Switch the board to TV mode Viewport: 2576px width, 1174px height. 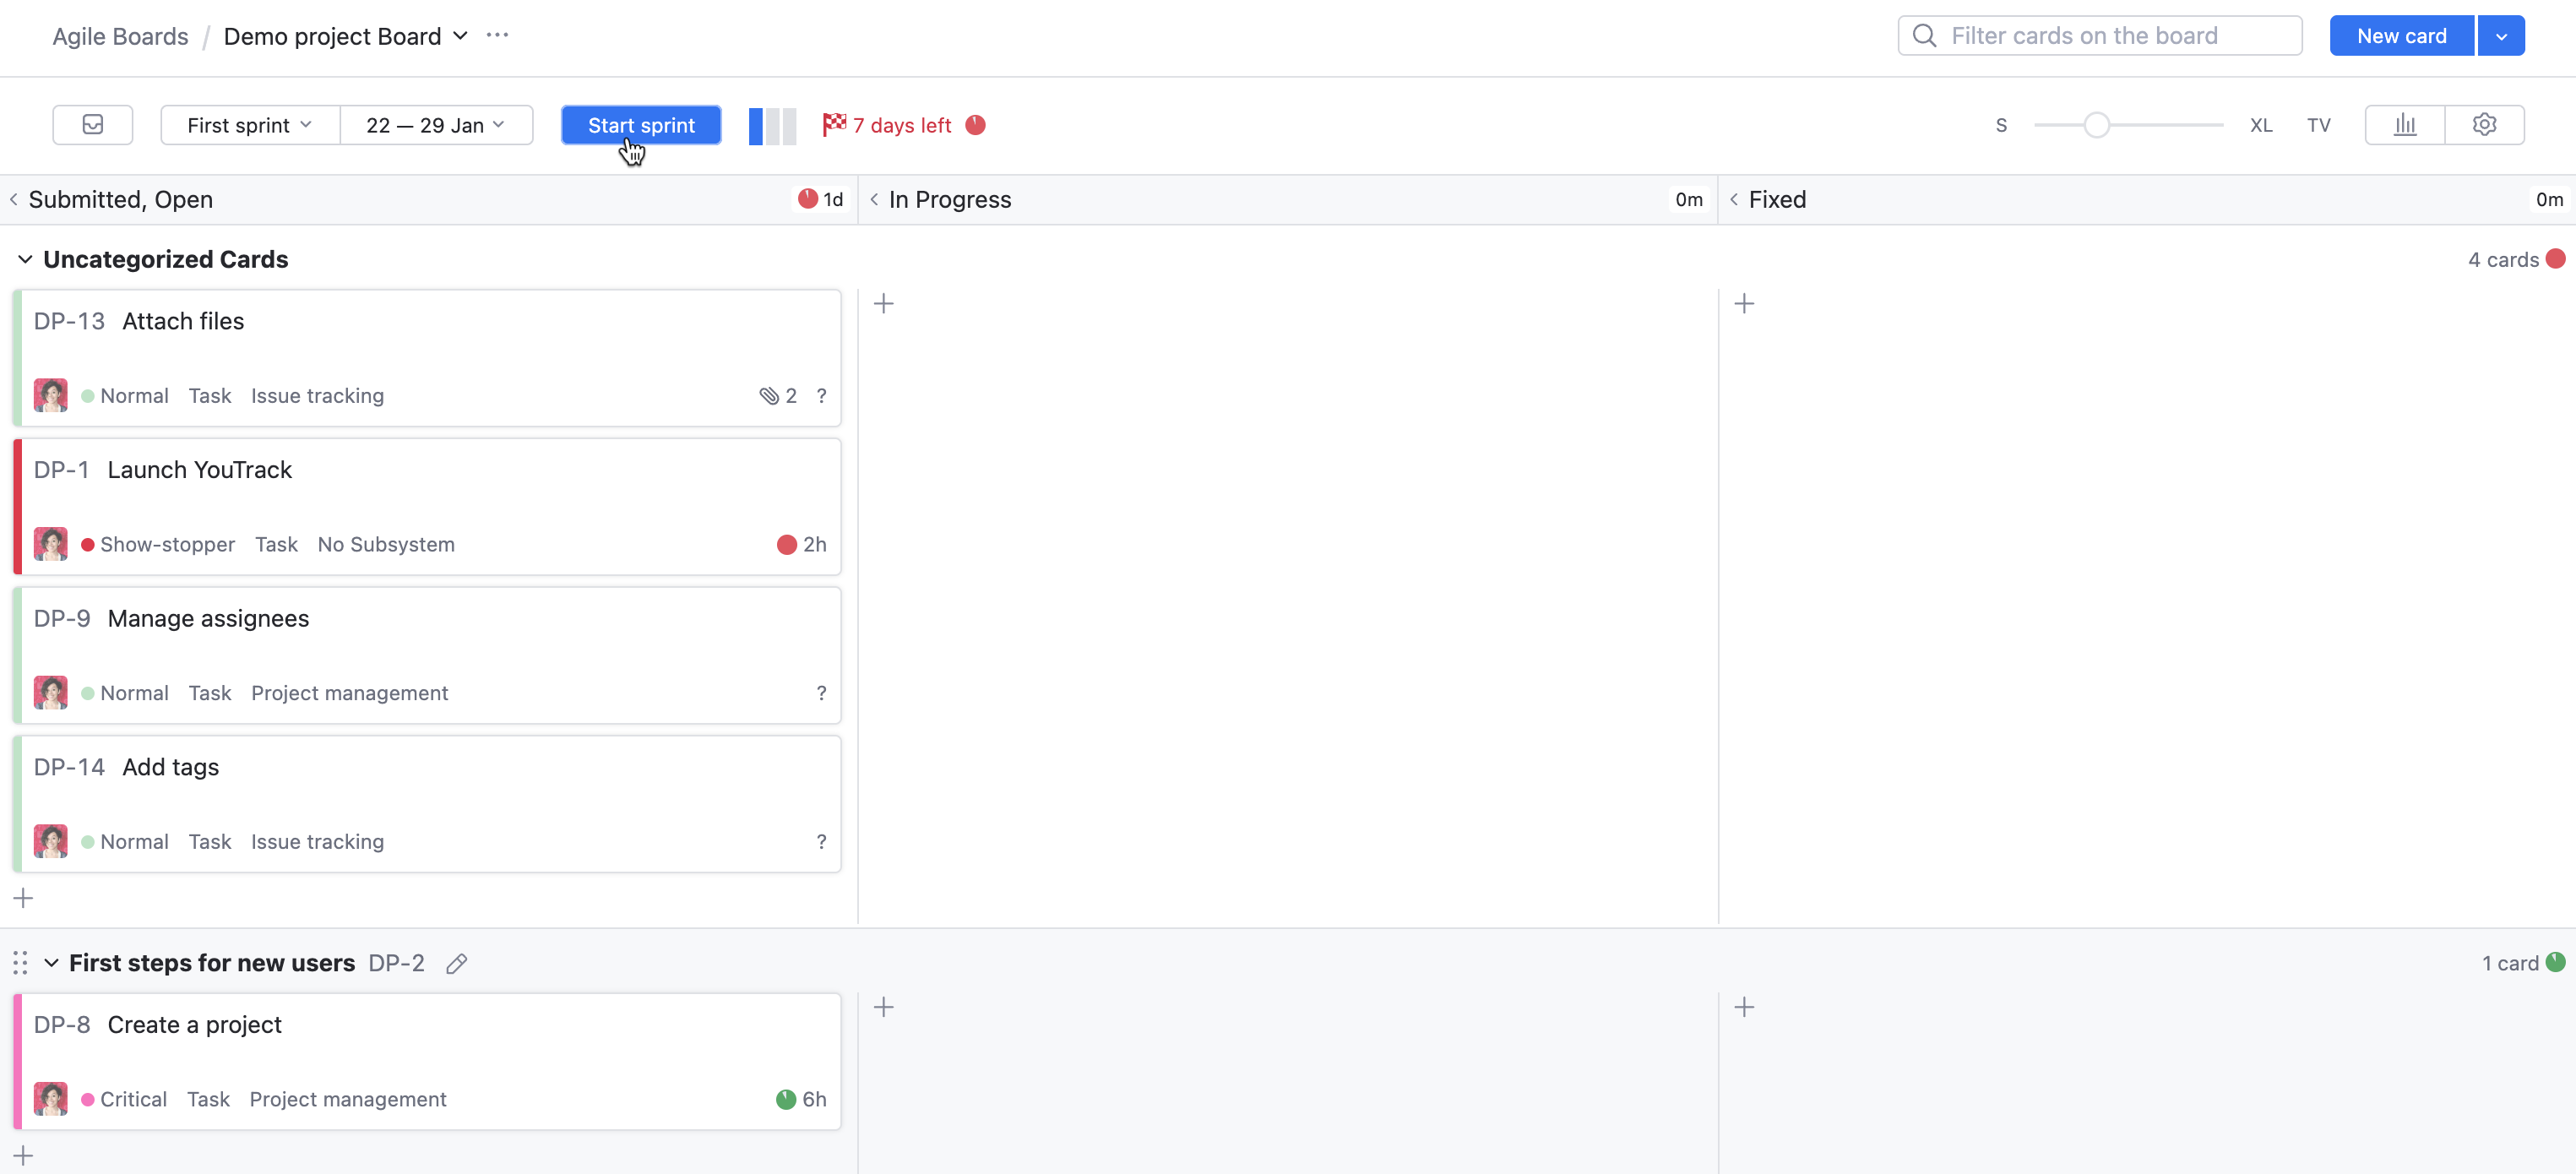coord(2318,124)
